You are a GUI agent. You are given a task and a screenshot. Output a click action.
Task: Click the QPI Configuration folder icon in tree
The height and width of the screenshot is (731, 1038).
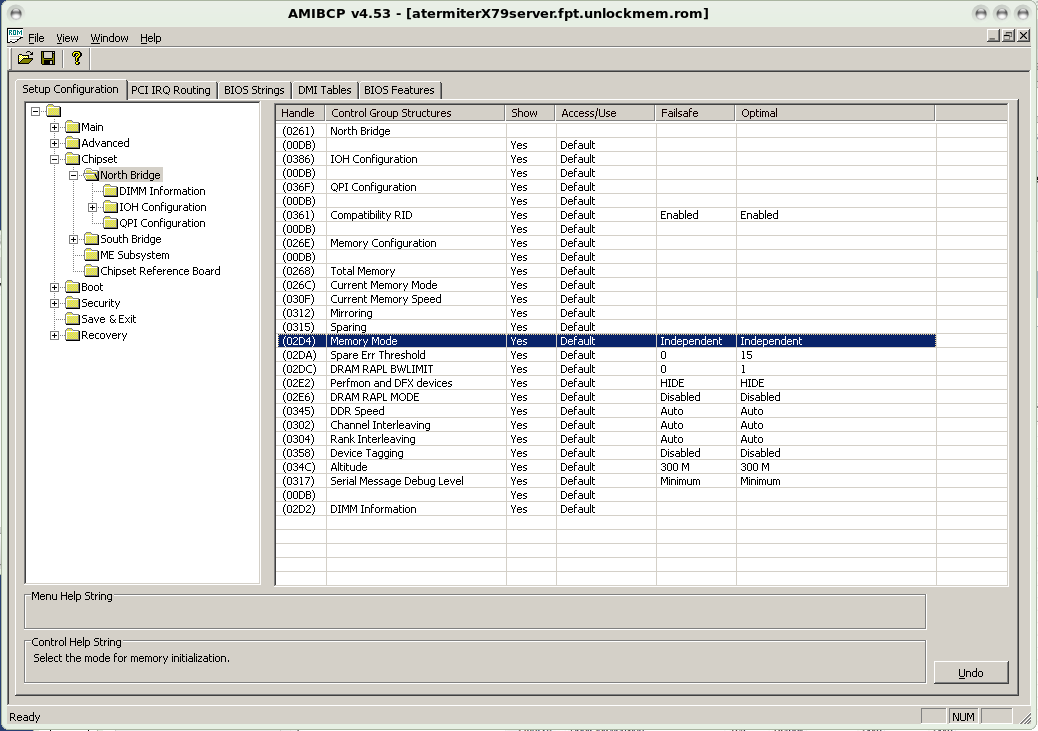point(110,223)
